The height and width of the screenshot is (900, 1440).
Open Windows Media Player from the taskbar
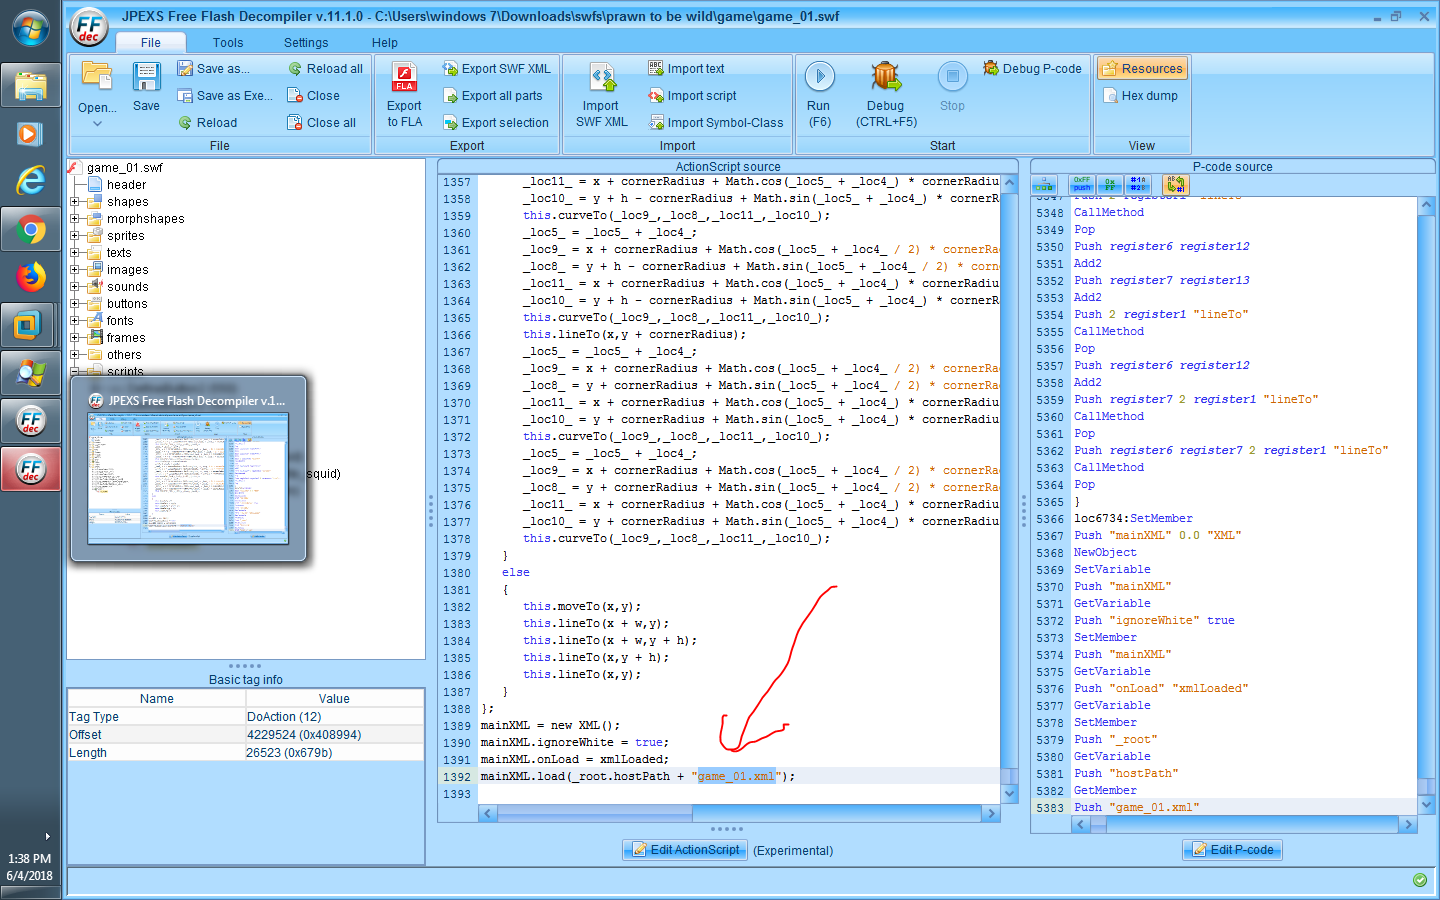(x=31, y=134)
